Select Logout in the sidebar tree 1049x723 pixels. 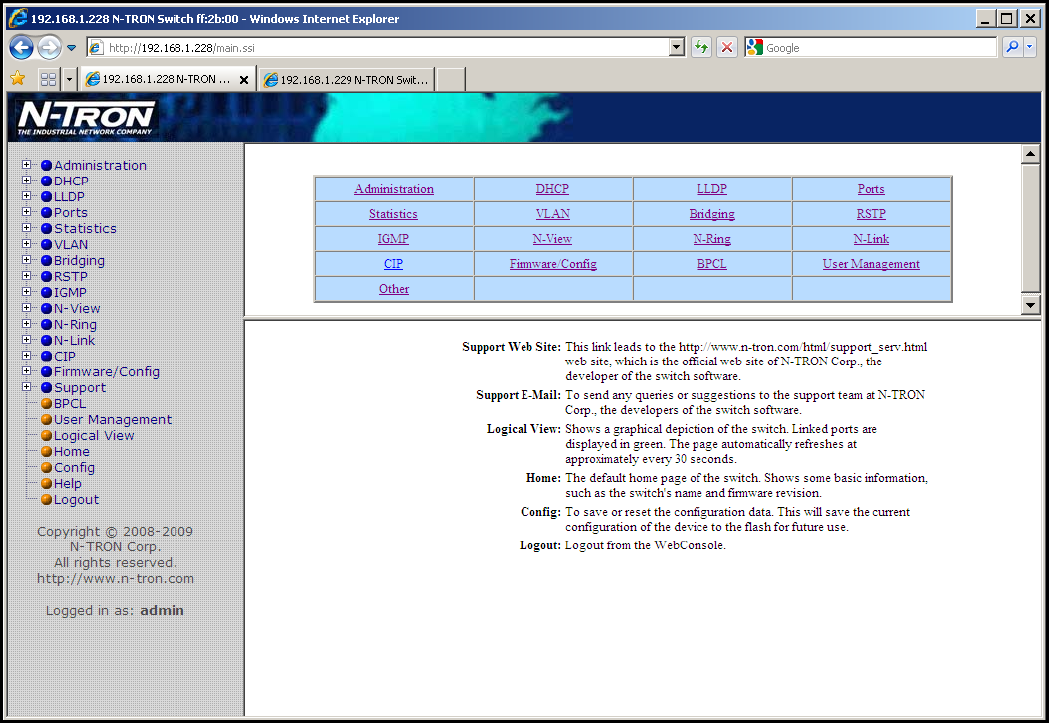pos(76,500)
